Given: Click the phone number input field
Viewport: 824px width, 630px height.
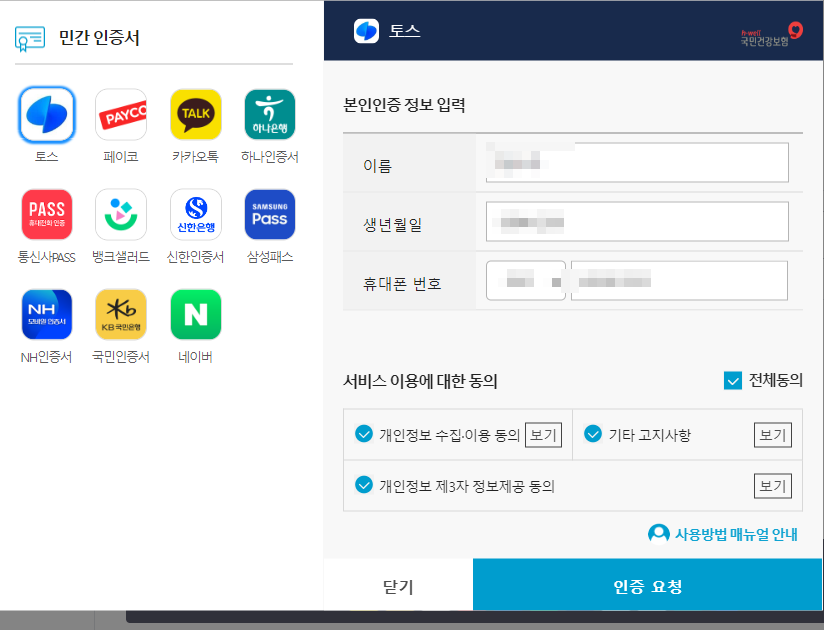Looking at the screenshot, I should pyautogui.click(x=679, y=281).
